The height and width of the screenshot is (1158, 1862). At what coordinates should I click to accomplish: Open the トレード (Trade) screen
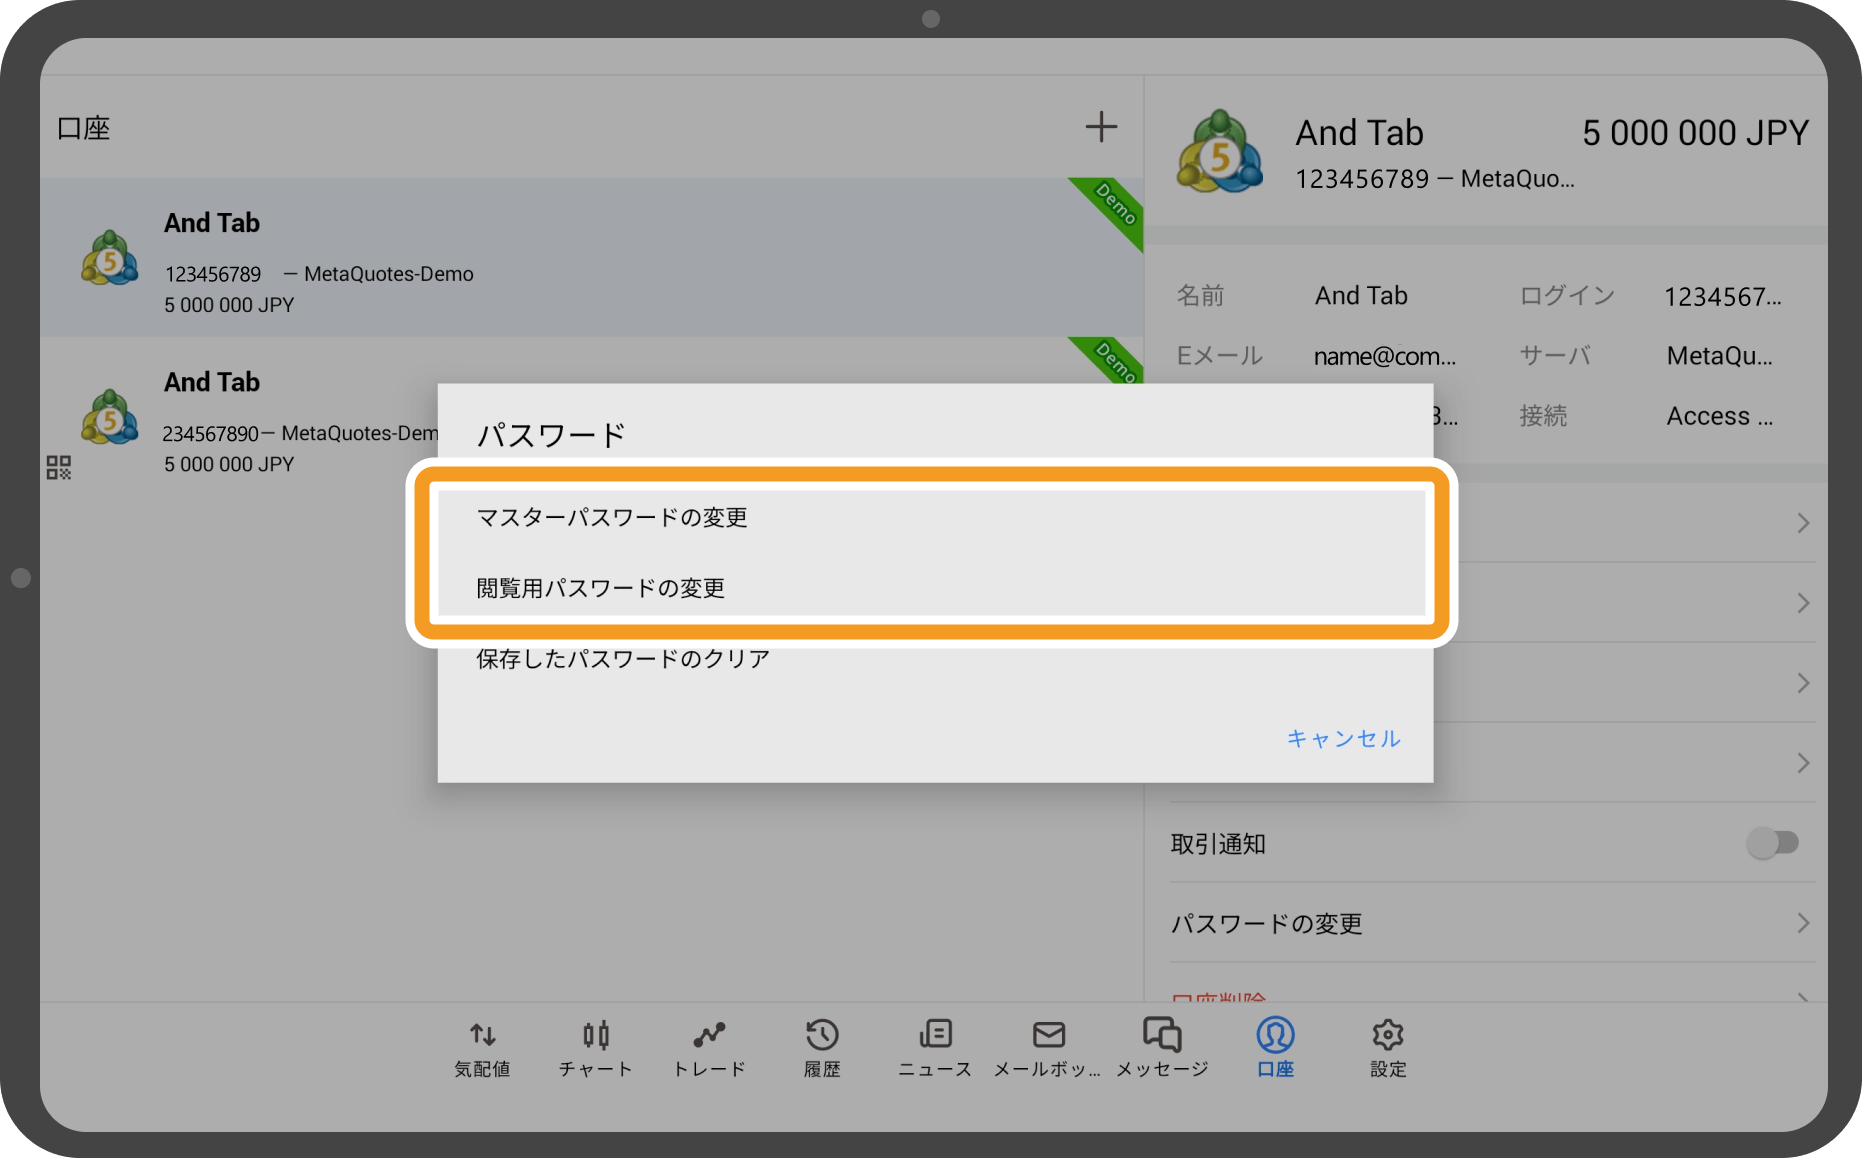click(x=709, y=1046)
